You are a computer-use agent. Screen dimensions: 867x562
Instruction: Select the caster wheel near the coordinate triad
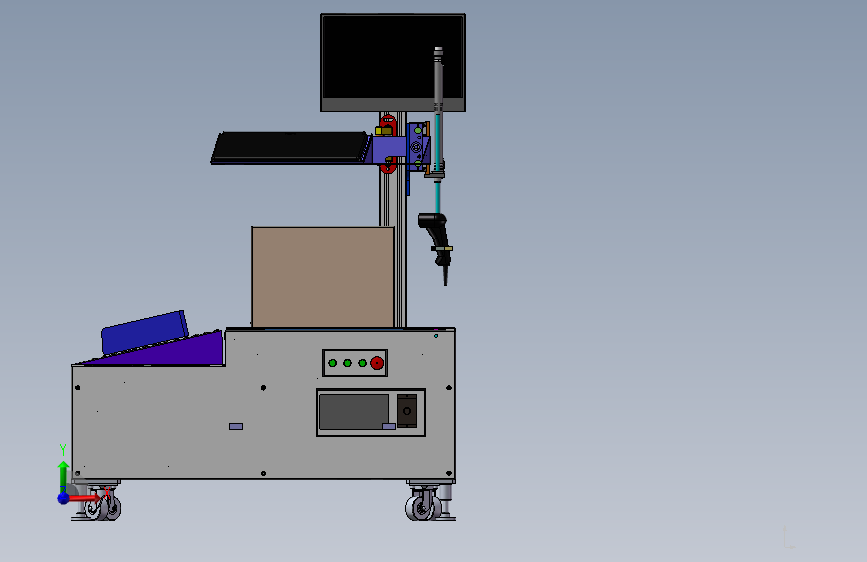click(104, 506)
